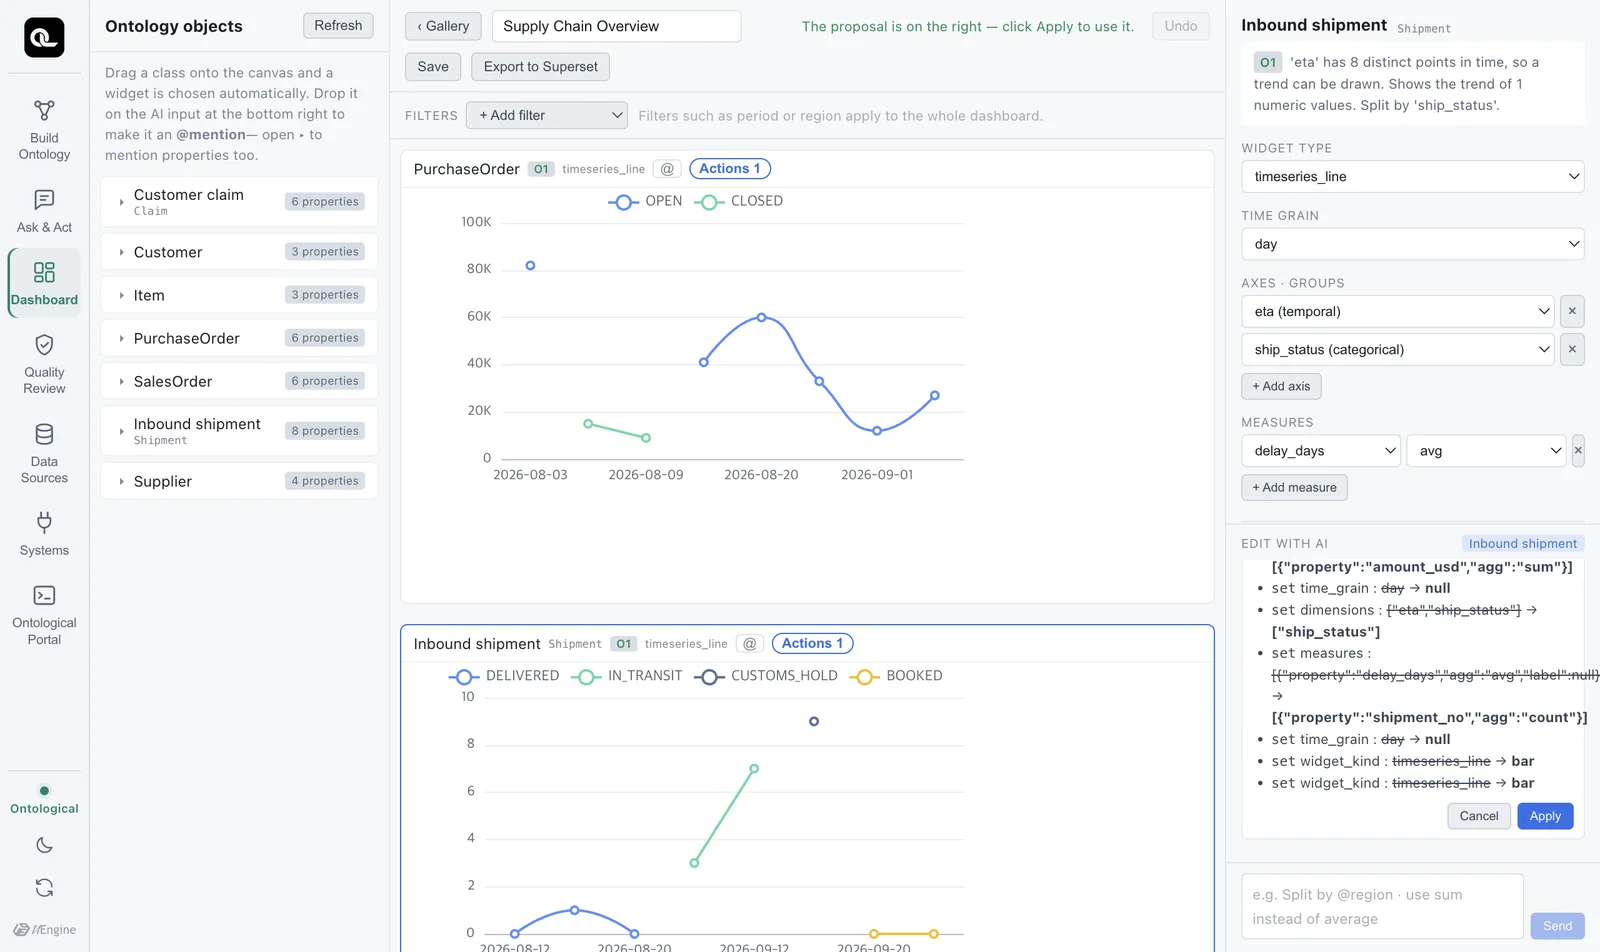This screenshot has width=1600, height=952.
Task: Open the Ontological Portal
Action: (x=44, y=615)
